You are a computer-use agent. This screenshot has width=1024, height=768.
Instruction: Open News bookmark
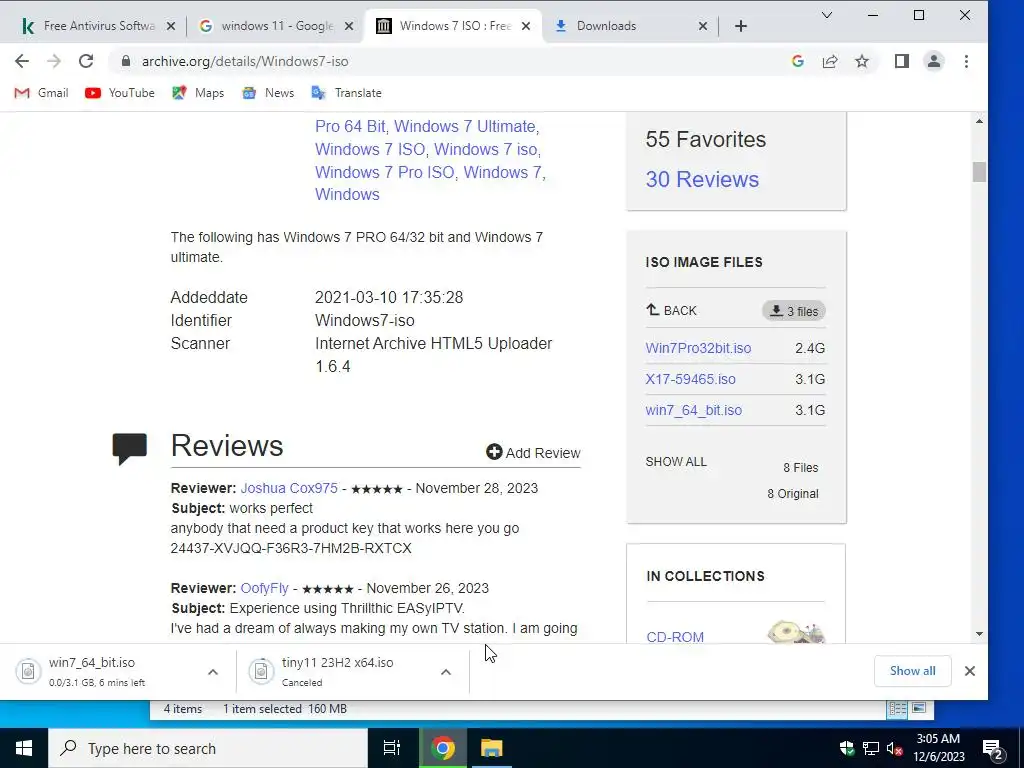coord(268,93)
